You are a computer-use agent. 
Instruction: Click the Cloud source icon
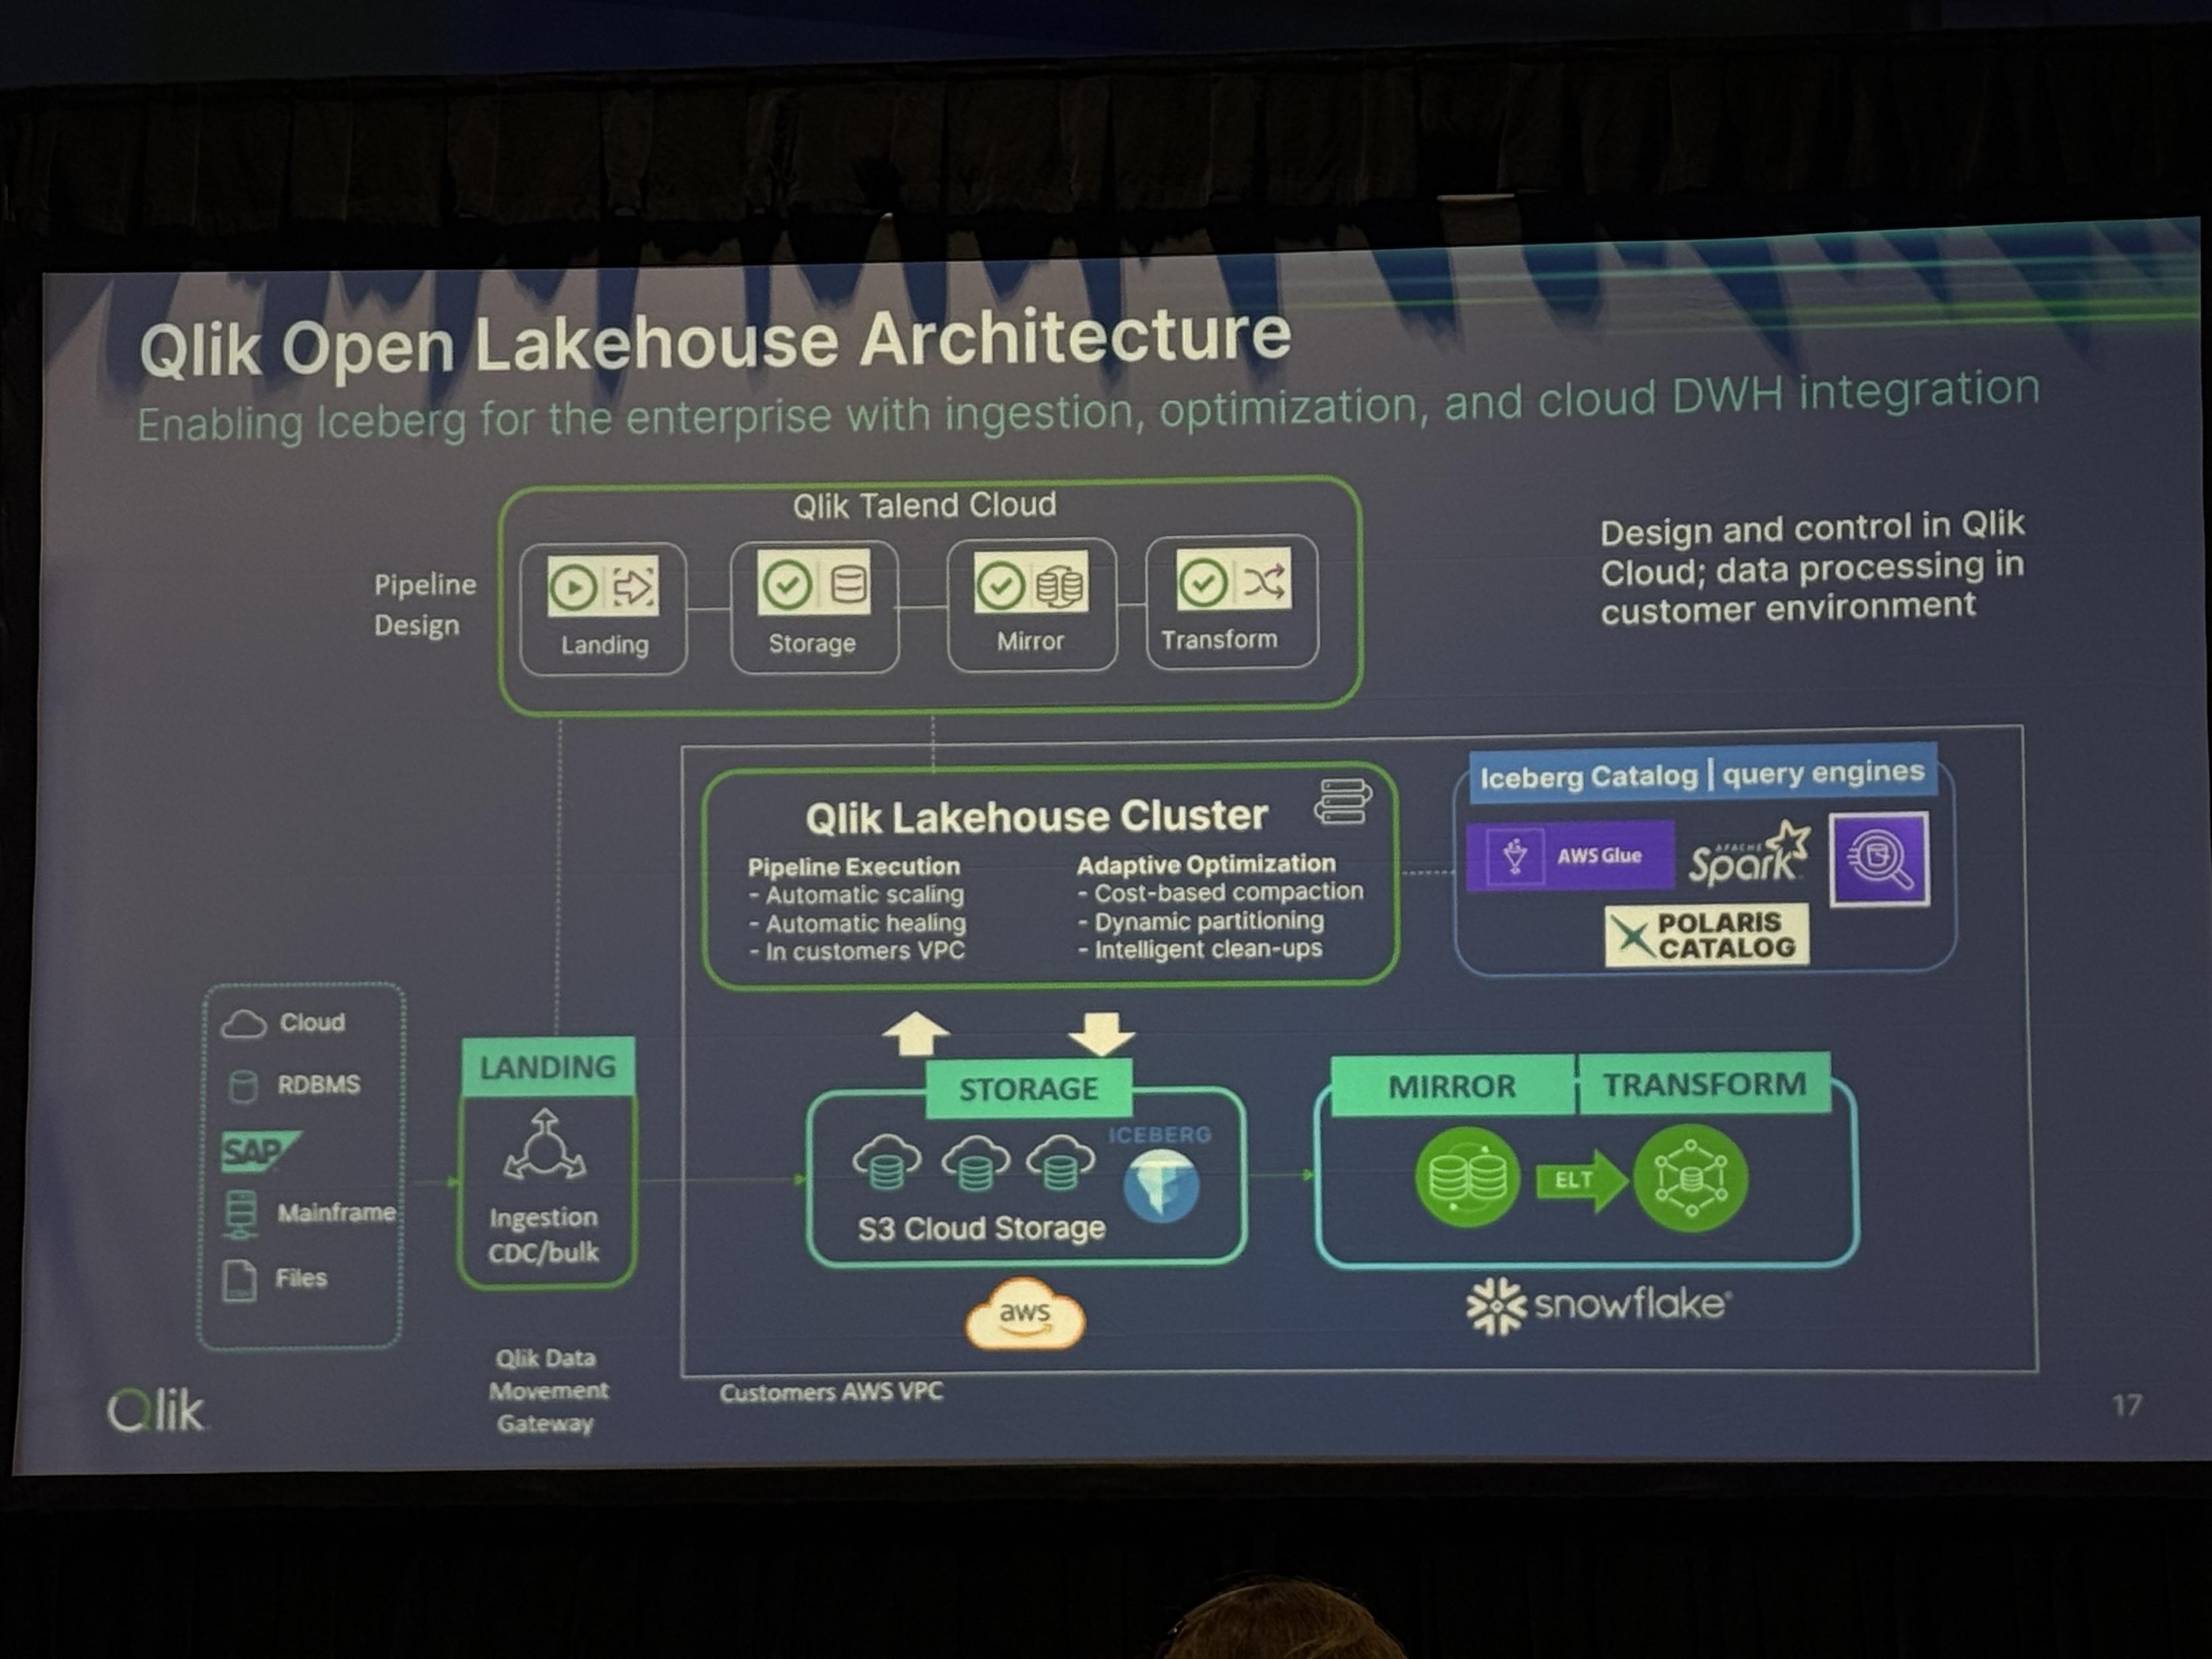(243, 1024)
